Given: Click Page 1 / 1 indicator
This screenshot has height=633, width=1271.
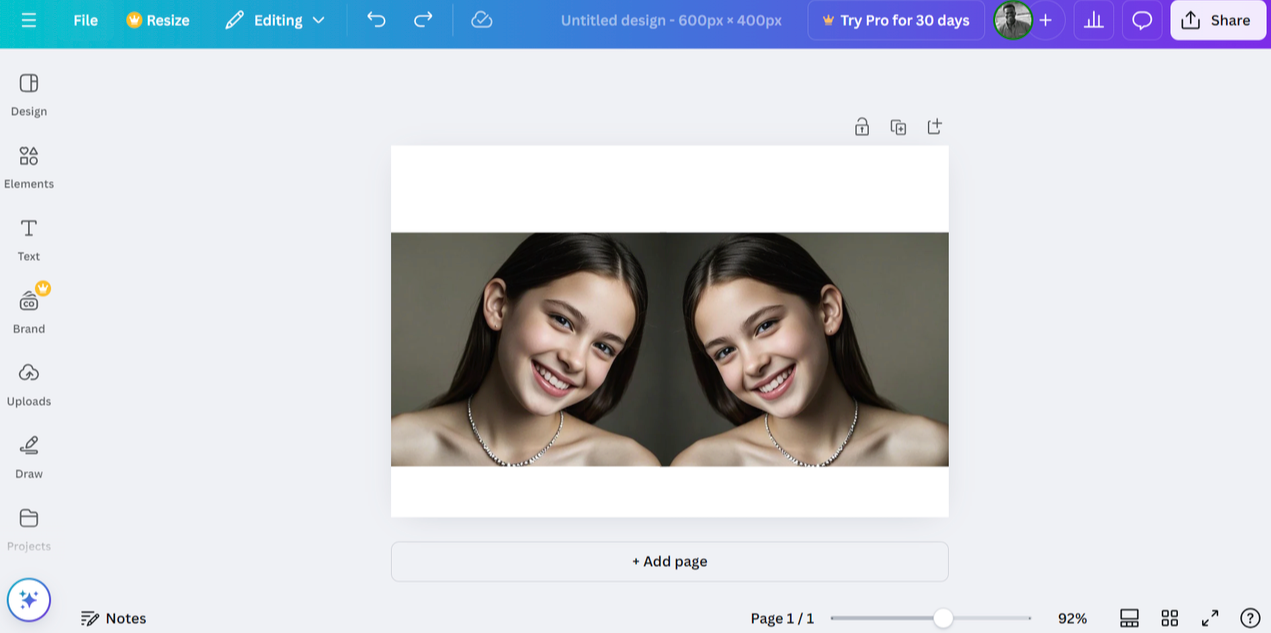Looking at the screenshot, I should [782, 618].
